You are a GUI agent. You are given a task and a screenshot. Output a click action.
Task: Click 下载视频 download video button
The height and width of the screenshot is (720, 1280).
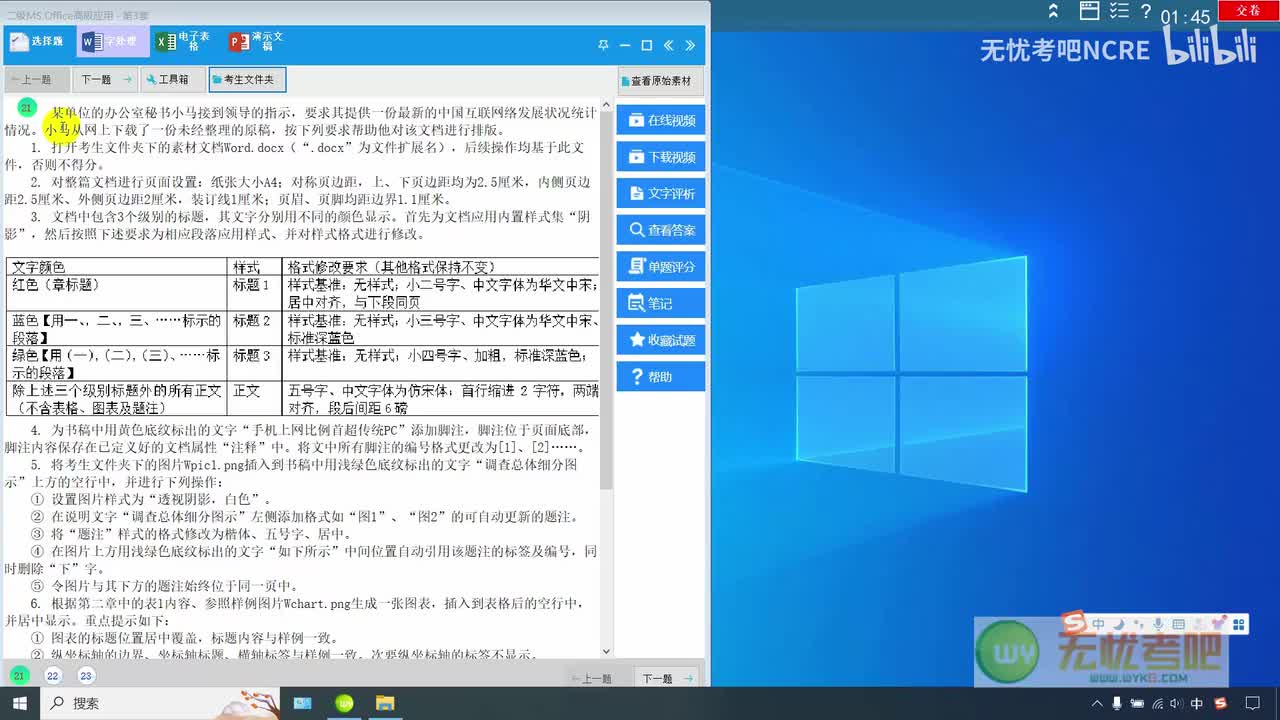coord(661,157)
